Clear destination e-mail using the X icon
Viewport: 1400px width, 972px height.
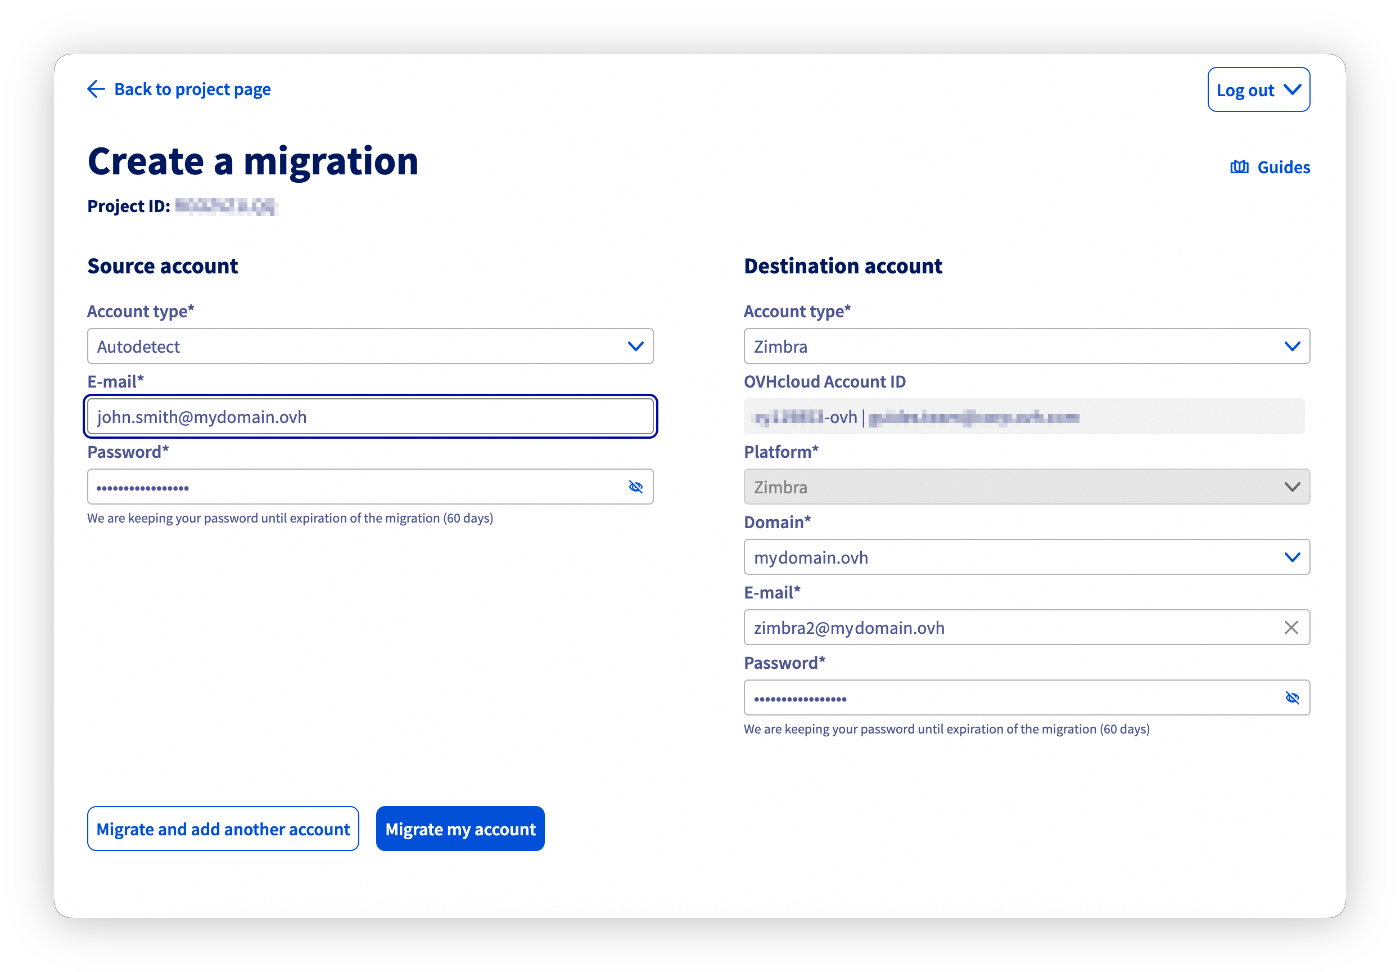tap(1291, 627)
